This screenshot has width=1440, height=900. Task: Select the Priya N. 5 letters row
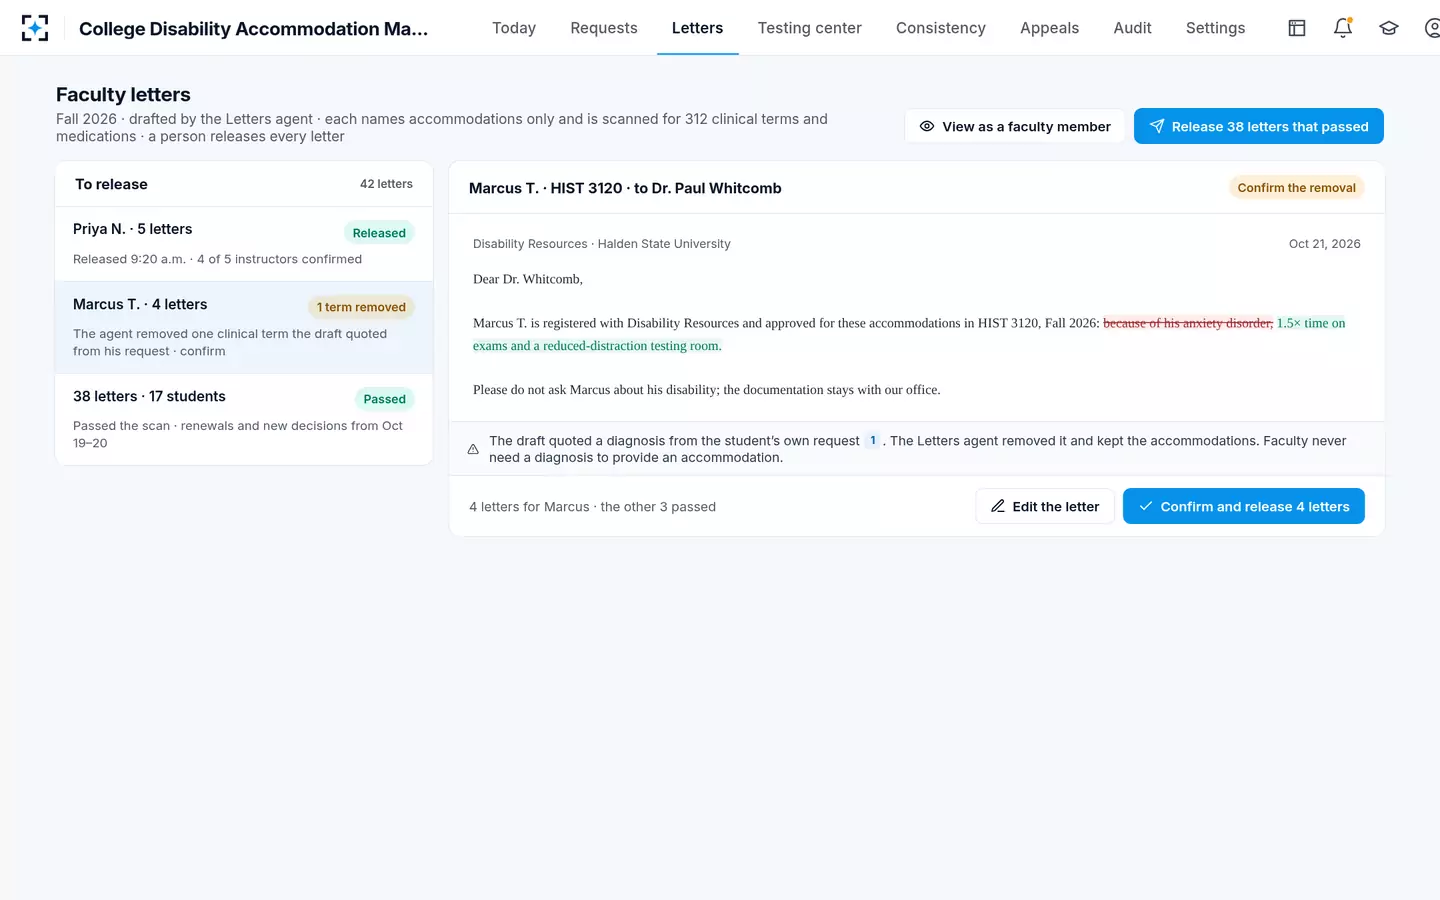click(244, 244)
